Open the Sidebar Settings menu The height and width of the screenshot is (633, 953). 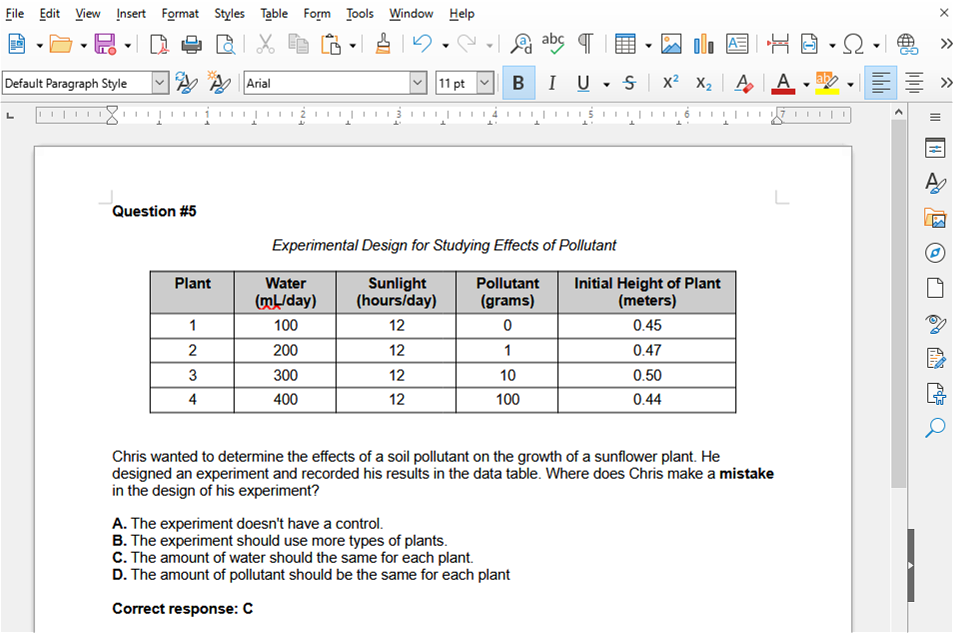[x=935, y=117]
